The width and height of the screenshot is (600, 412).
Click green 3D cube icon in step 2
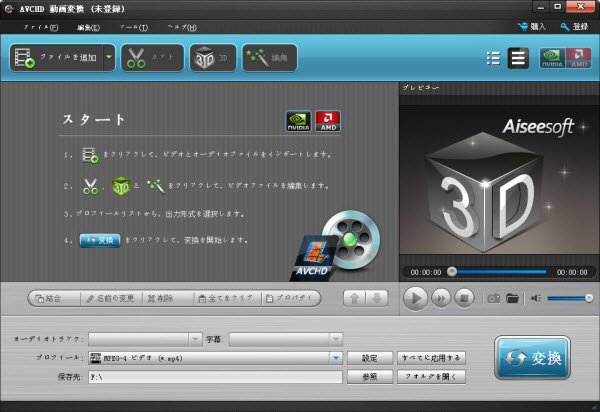[121, 186]
